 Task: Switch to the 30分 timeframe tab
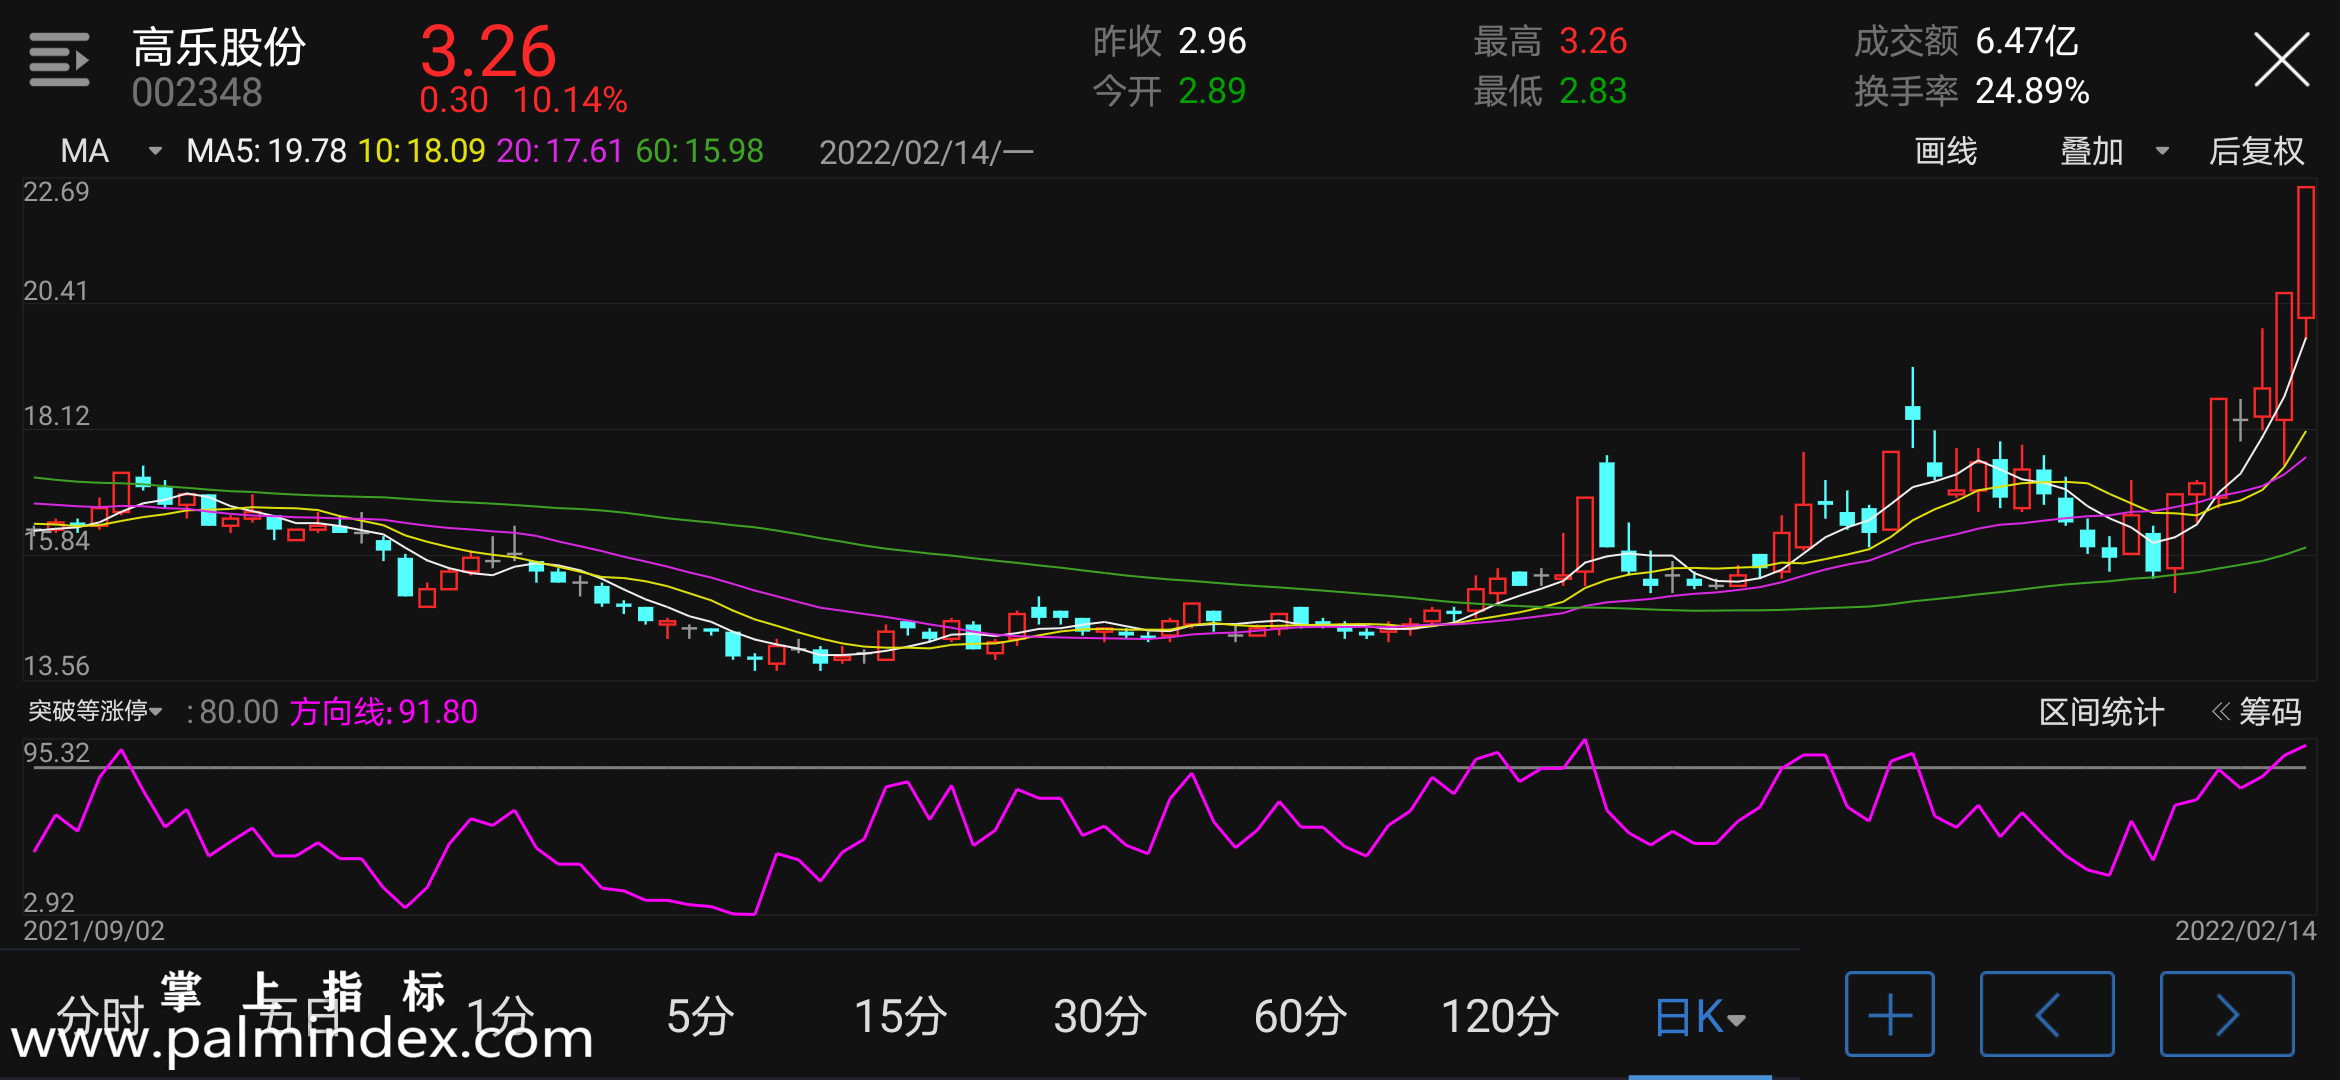pyautogui.click(x=1100, y=1016)
